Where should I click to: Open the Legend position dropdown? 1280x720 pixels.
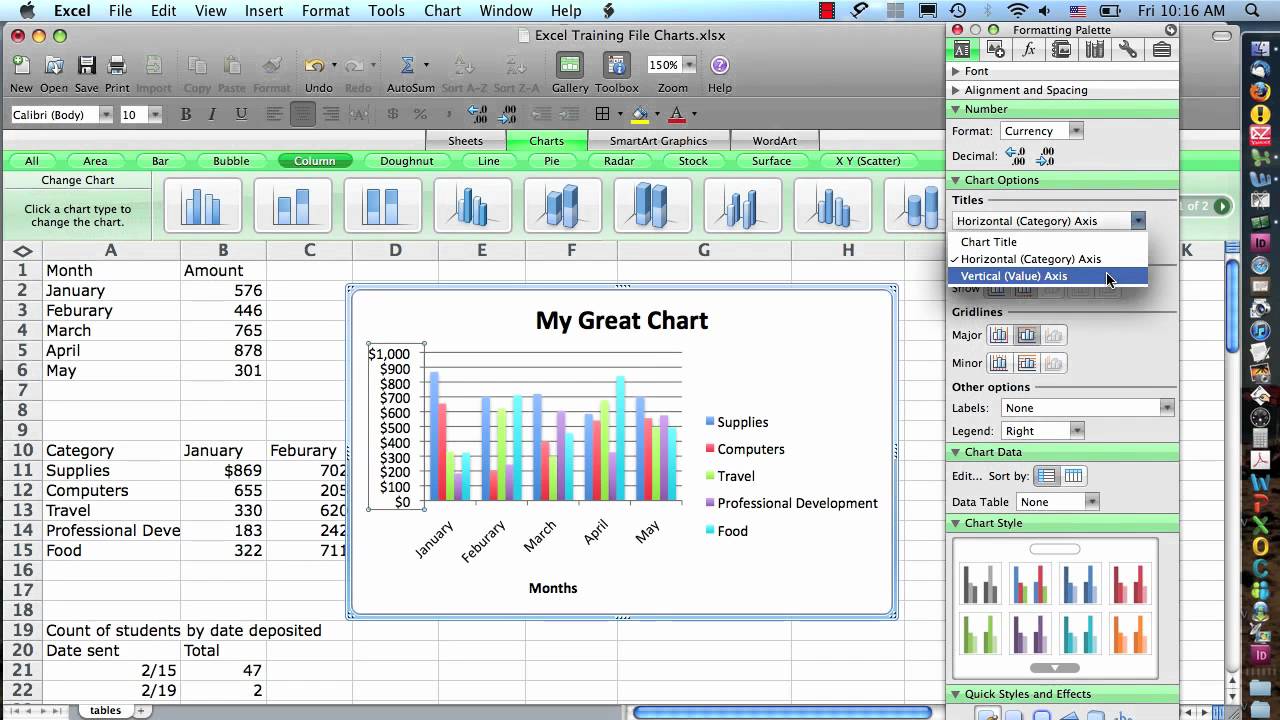pos(1043,430)
